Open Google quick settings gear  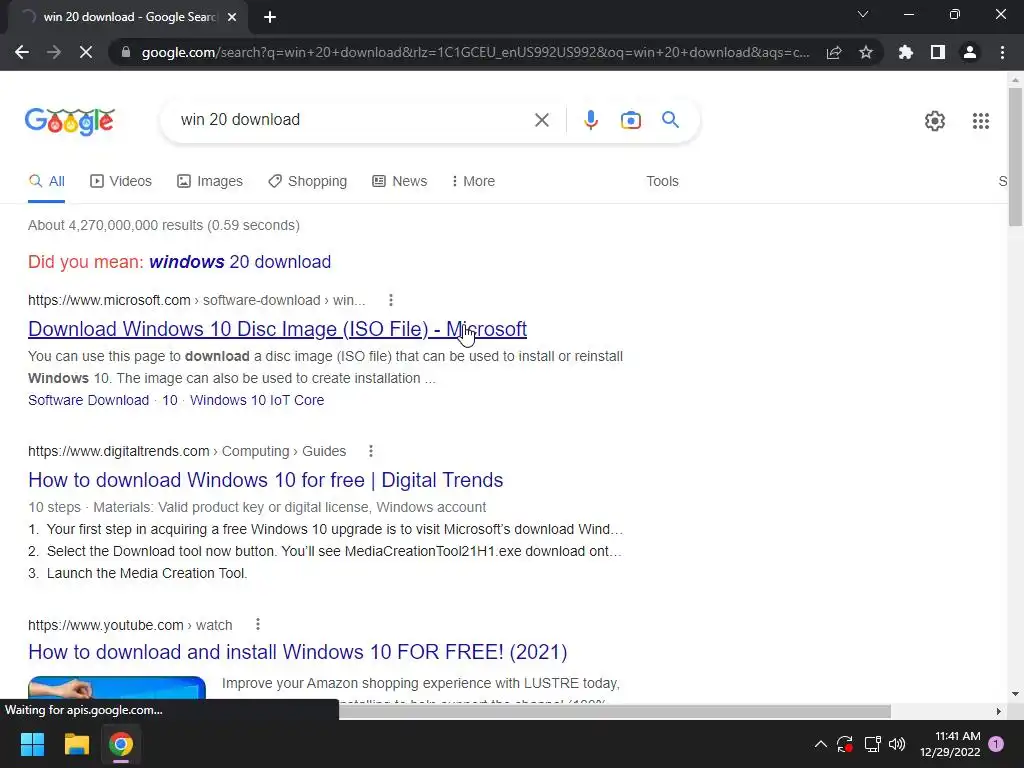coord(935,121)
